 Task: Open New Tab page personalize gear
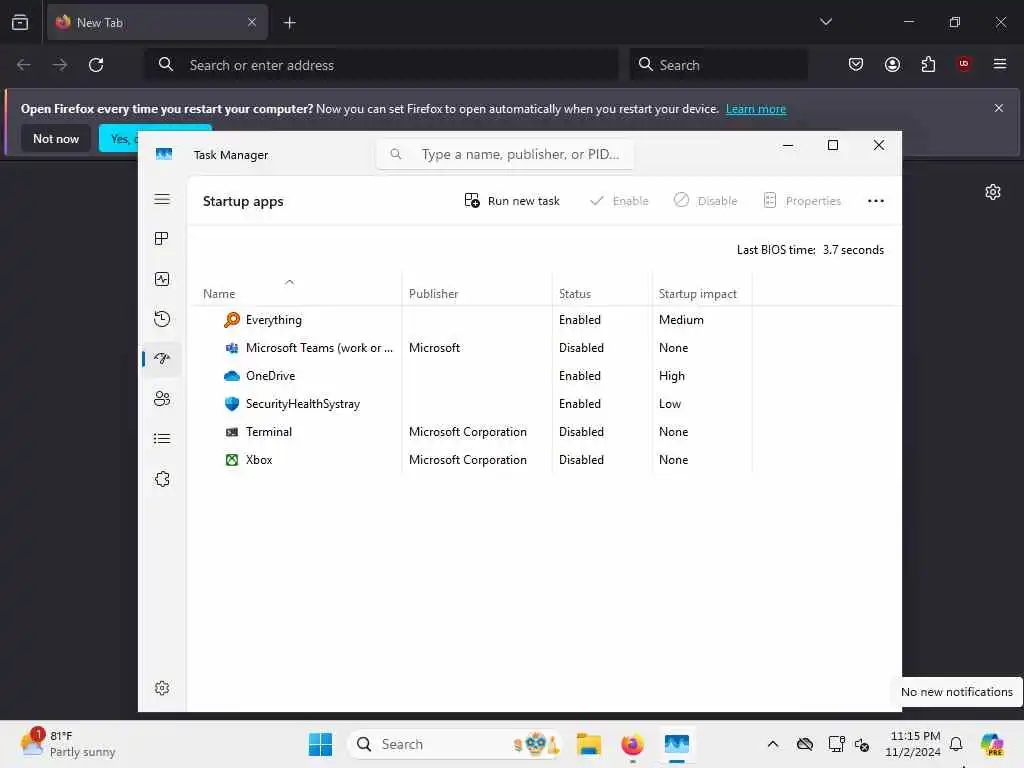[x=993, y=192]
